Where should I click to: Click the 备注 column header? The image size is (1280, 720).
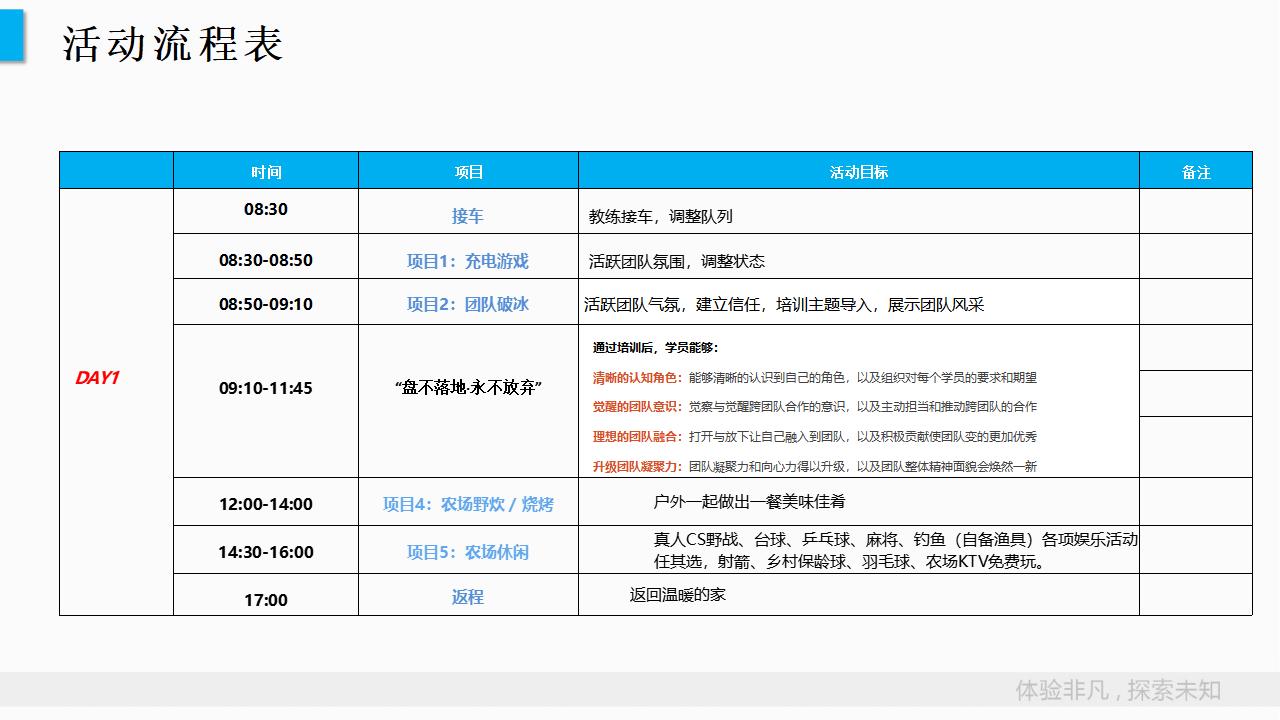pyautogui.click(x=1196, y=172)
